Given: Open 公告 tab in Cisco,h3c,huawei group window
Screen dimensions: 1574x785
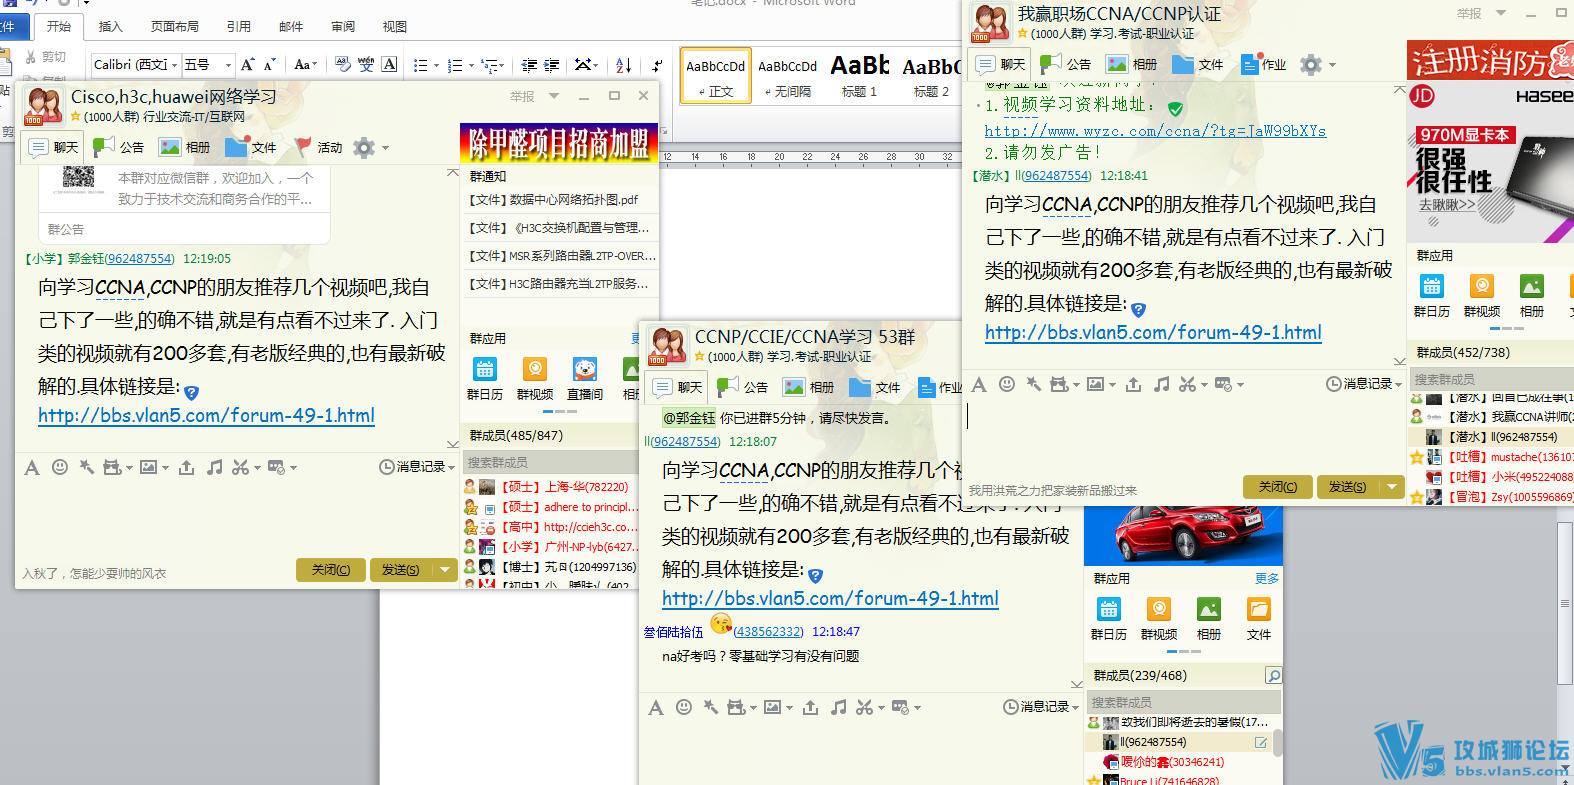Looking at the screenshot, I should [119, 147].
